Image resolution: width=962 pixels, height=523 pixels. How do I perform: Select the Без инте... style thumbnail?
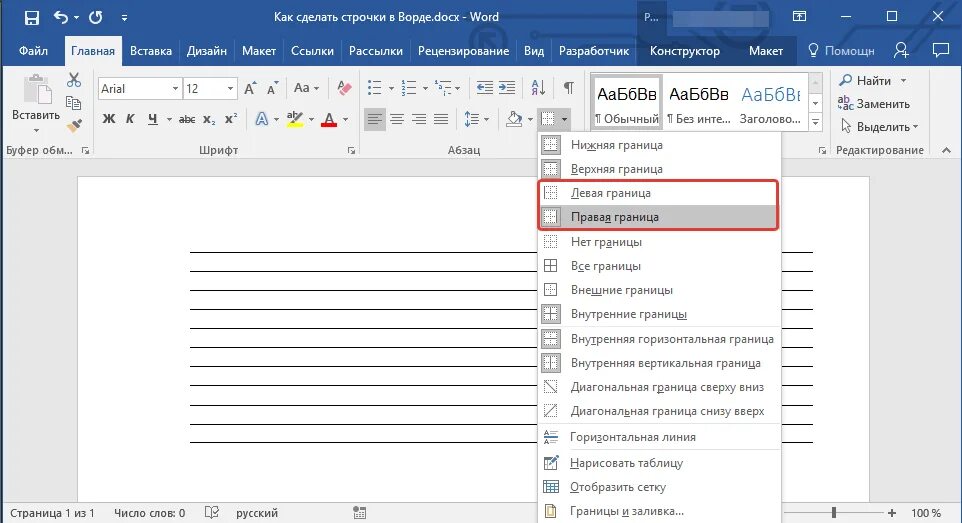coord(699,103)
